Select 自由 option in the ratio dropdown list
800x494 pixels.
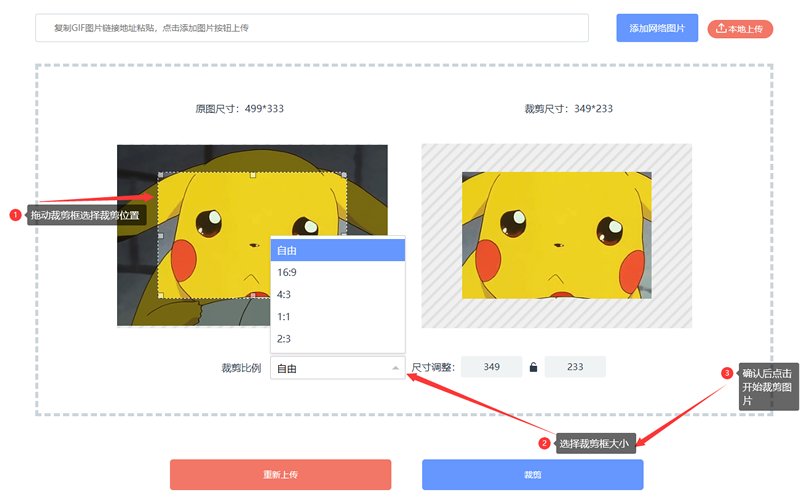pos(338,250)
